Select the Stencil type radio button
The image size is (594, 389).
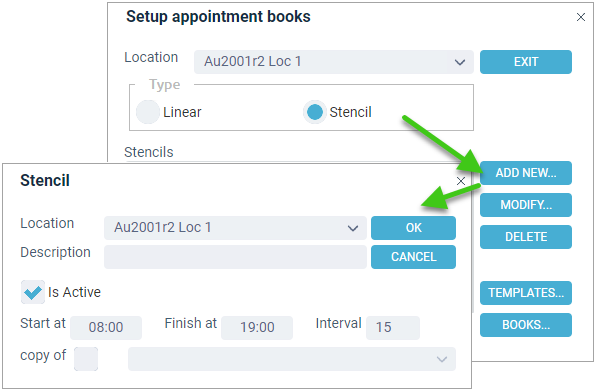click(315, 112)
